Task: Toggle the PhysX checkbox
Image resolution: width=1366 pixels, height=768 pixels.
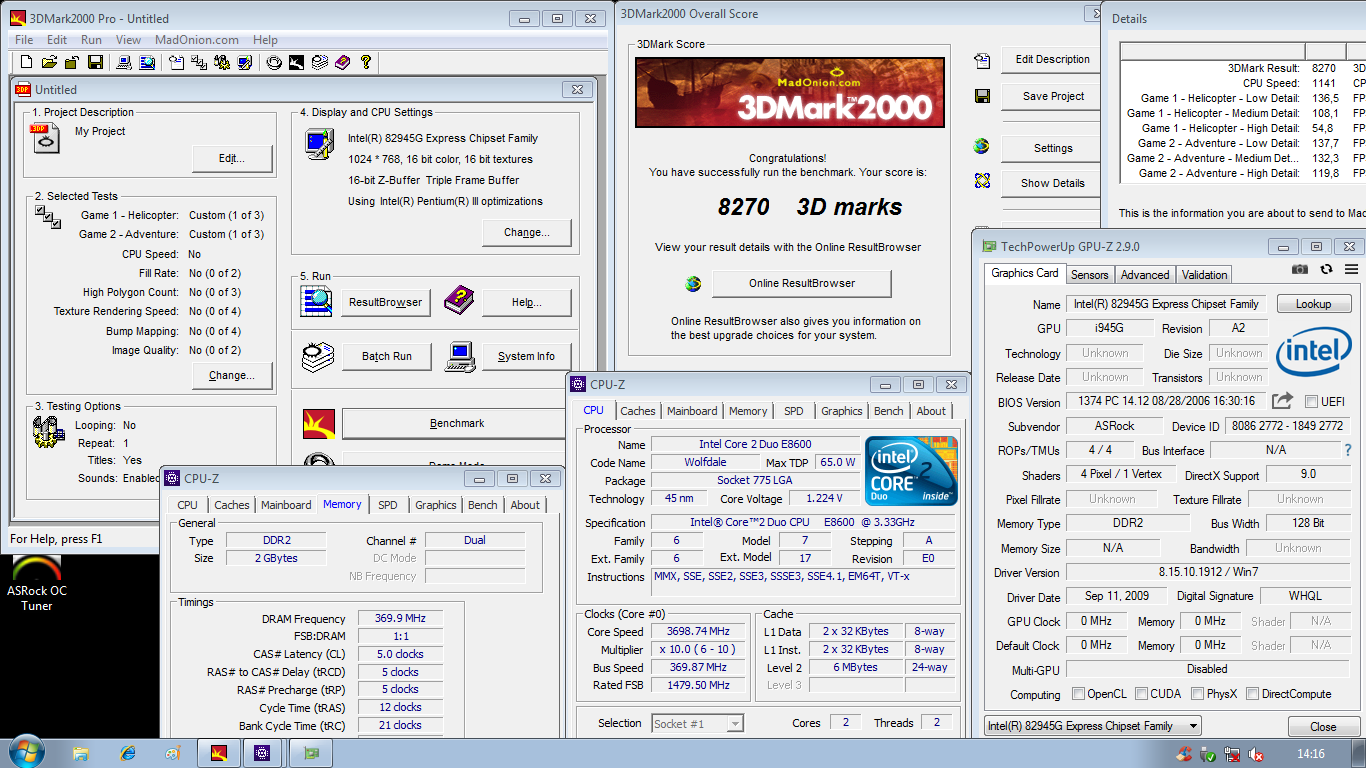Action: [x=1197, y=693]
